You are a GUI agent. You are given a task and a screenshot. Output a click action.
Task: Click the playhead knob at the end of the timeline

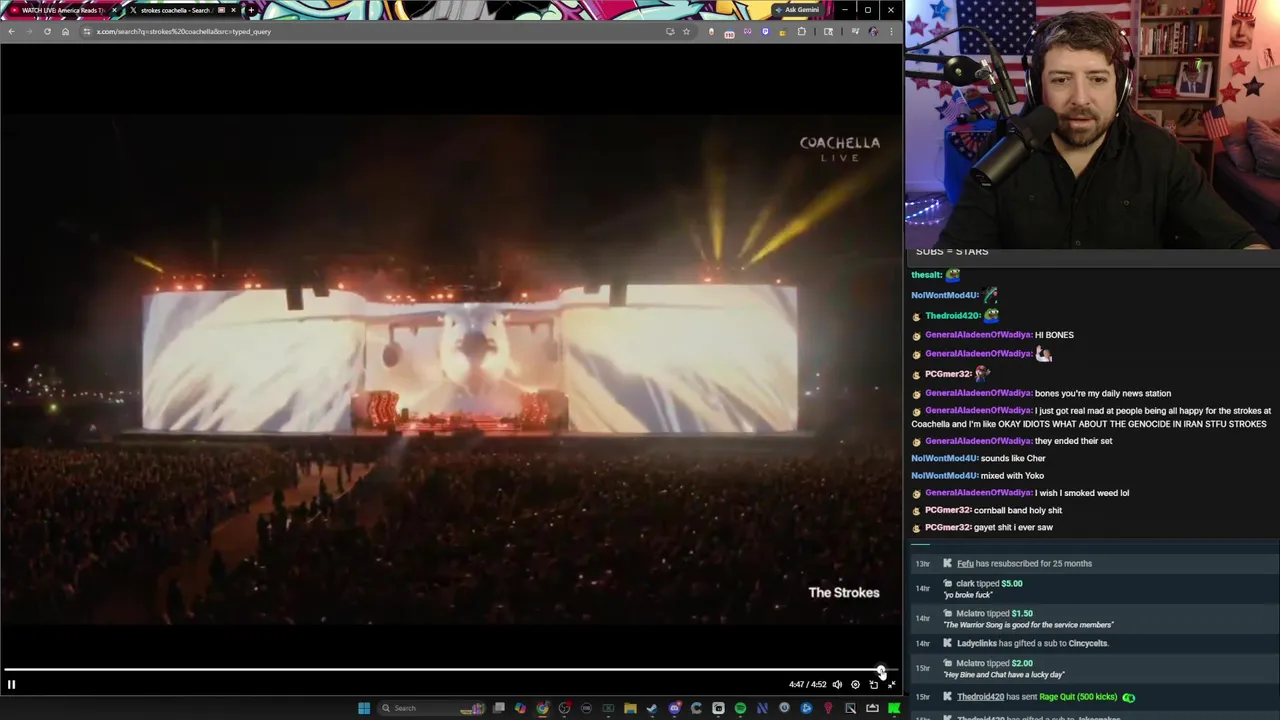(x=881, y=670)
